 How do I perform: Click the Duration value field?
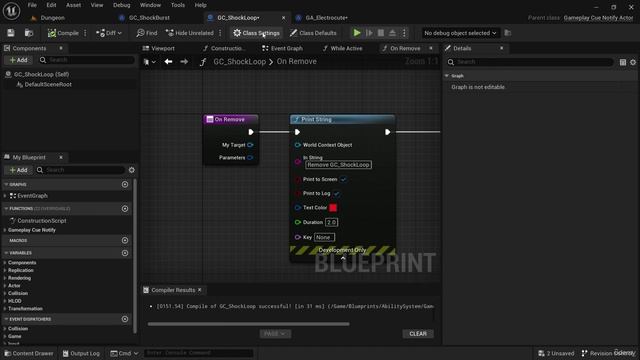331,222
